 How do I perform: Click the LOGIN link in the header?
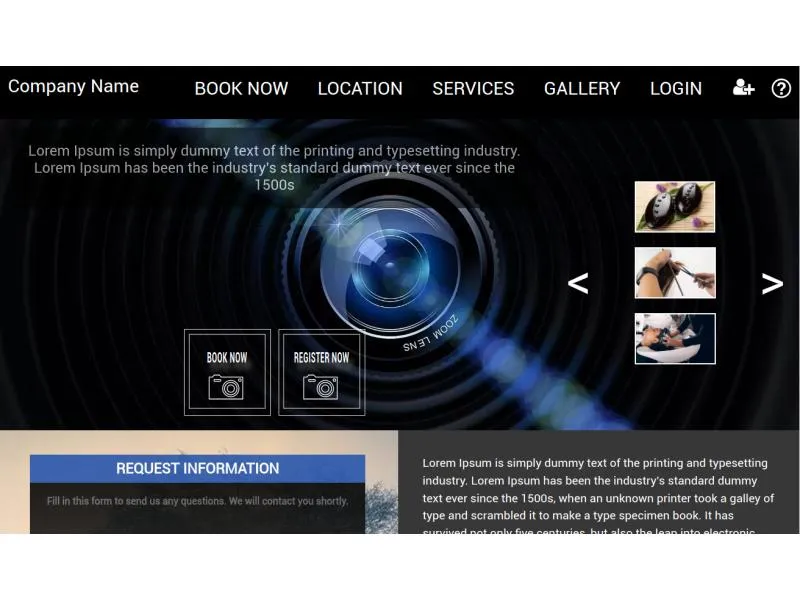(676, 88)
